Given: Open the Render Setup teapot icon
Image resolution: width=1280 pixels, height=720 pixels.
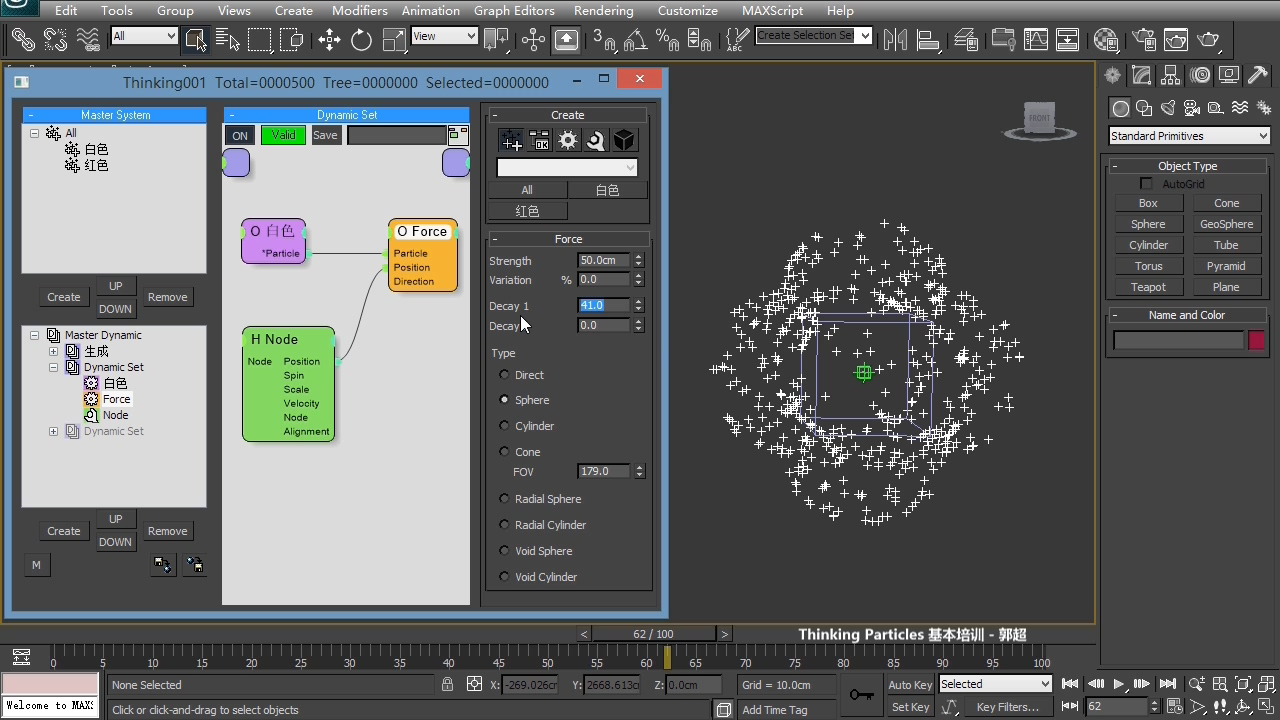Looking at the screenshot, I should coord(1143,39).
